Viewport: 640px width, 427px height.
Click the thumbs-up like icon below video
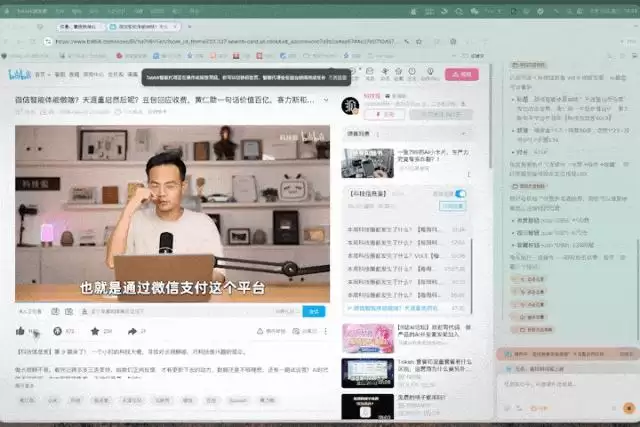[x=20, y=331]
